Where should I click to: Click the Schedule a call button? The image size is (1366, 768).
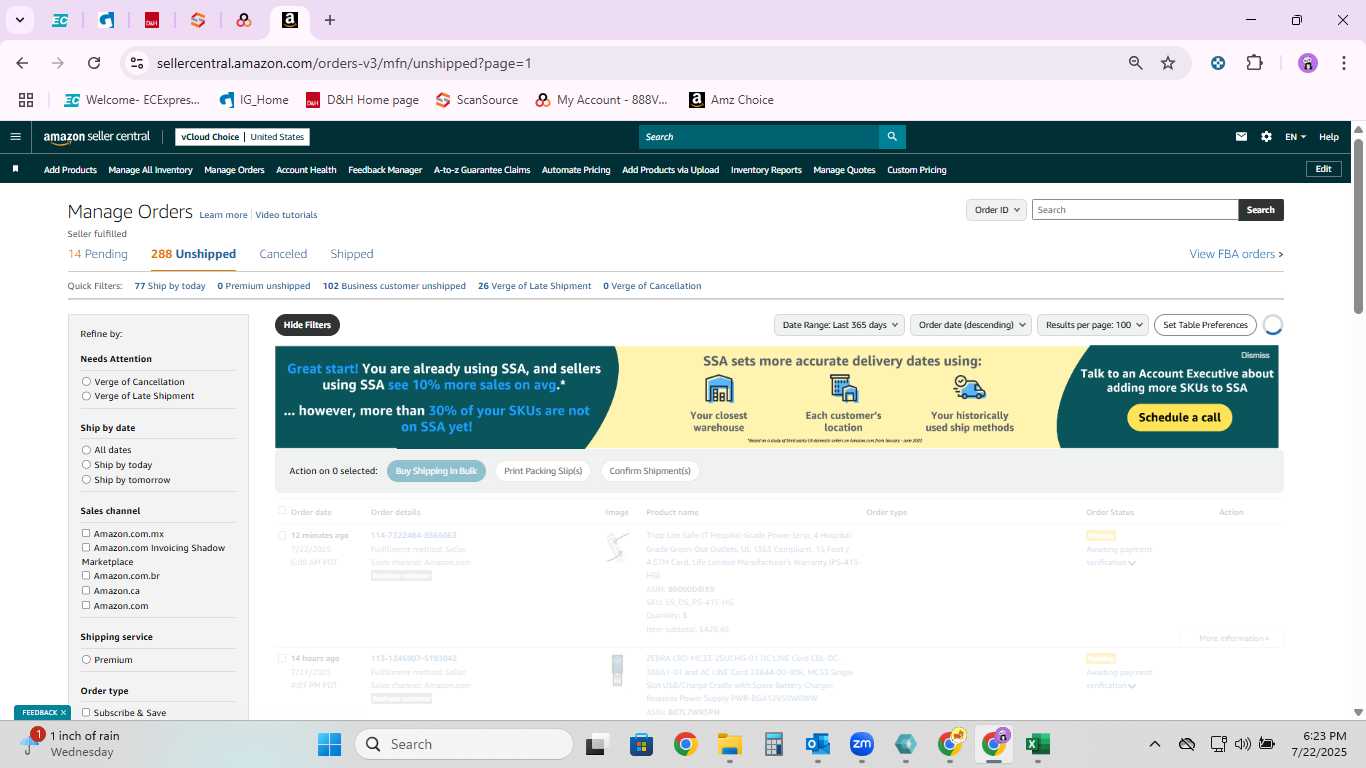[x=1179, y=417]
